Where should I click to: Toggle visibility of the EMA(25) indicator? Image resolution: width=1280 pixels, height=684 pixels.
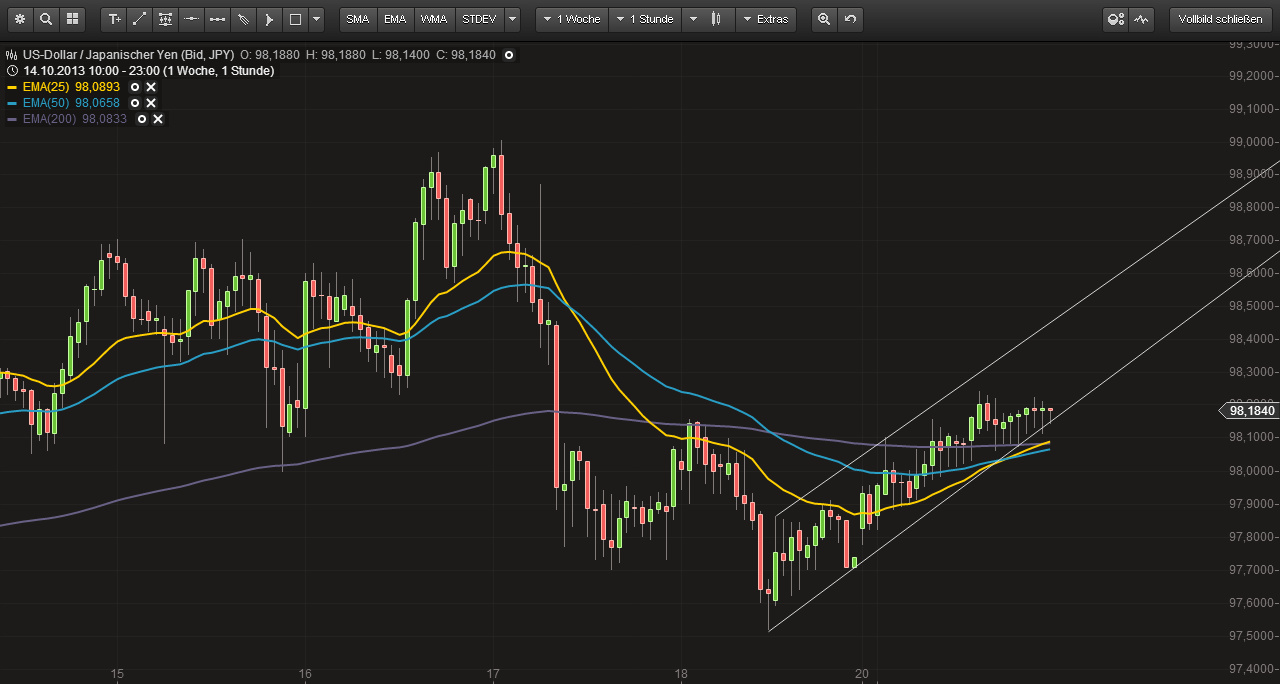tap(135, 87)
